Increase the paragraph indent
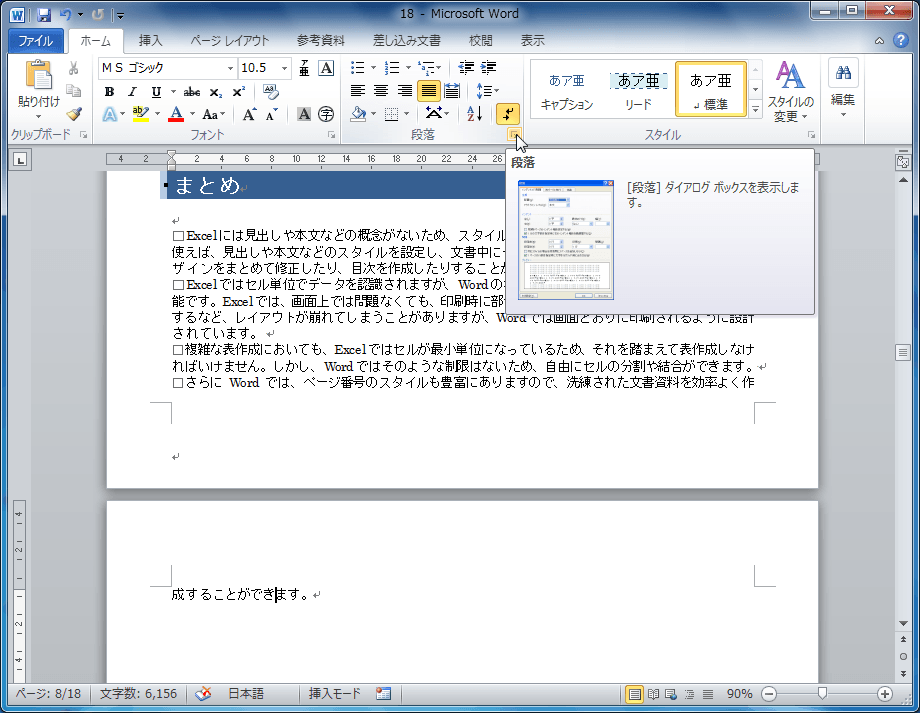 click(x=488, y=68)
